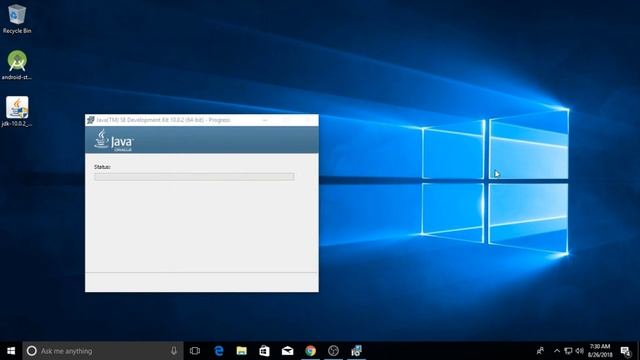Click the Java title bar app icon

click(x=91, y=120)
